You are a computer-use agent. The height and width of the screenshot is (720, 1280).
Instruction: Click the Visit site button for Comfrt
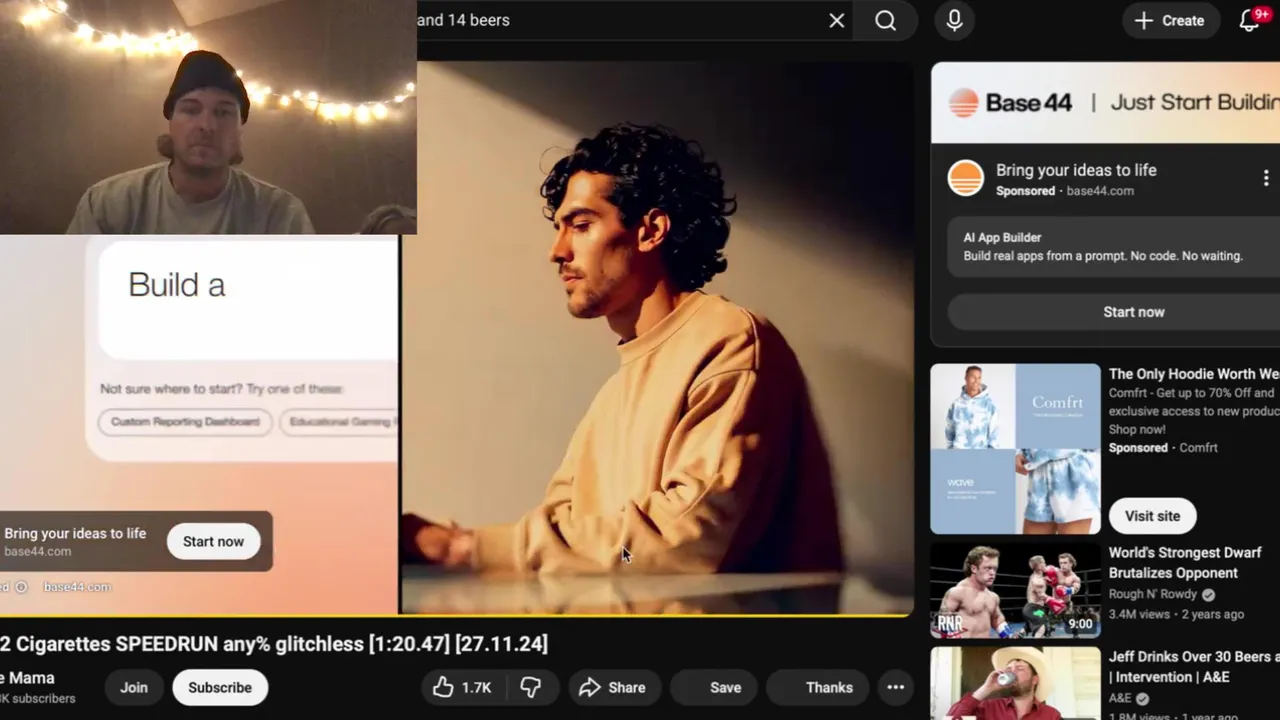[x=1152, y=516]
